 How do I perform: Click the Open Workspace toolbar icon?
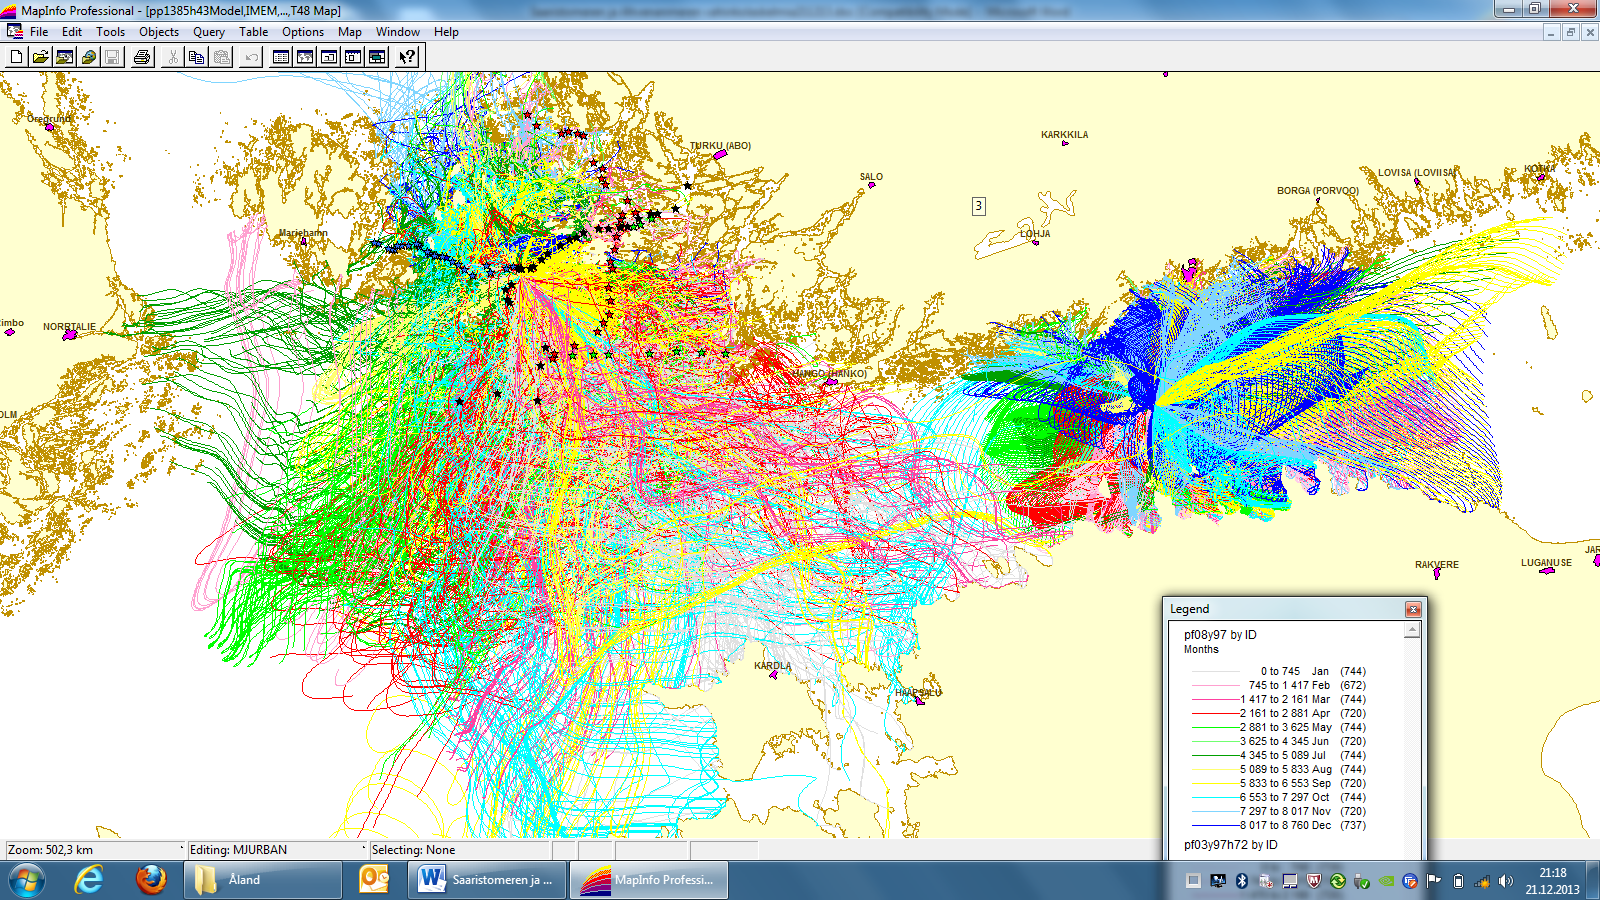click(64, 57)
